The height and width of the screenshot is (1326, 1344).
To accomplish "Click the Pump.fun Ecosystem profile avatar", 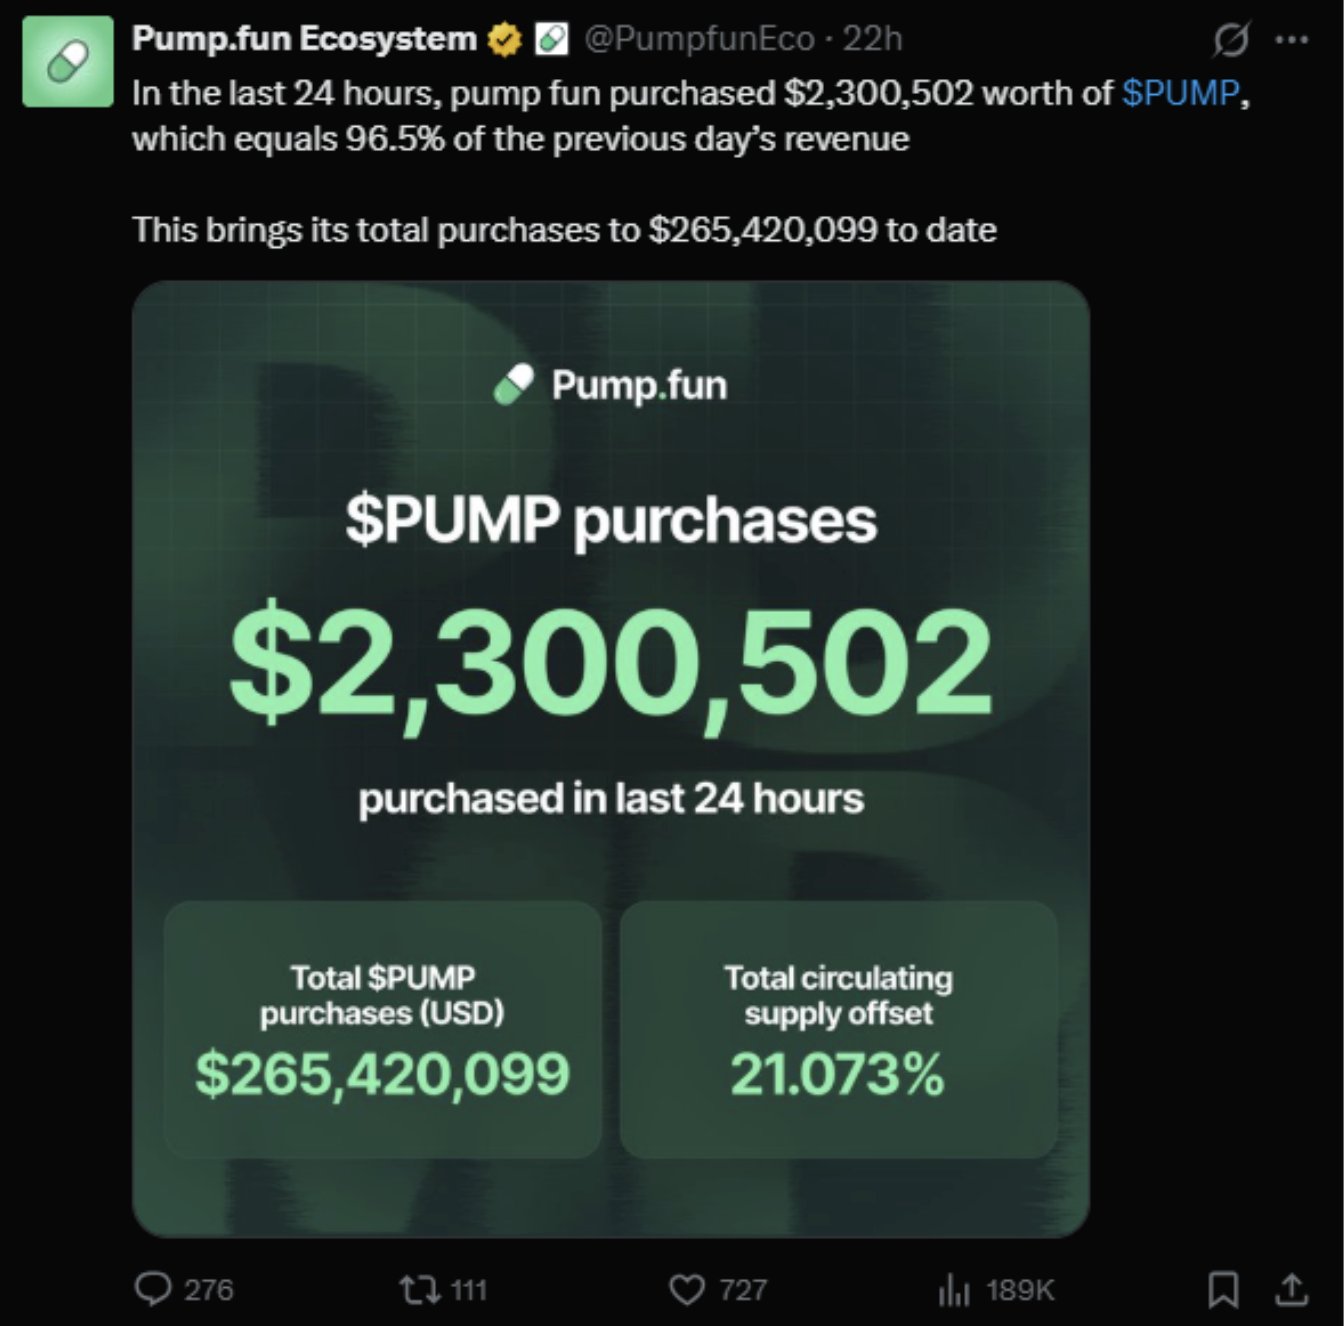I will tap(67, 61).
